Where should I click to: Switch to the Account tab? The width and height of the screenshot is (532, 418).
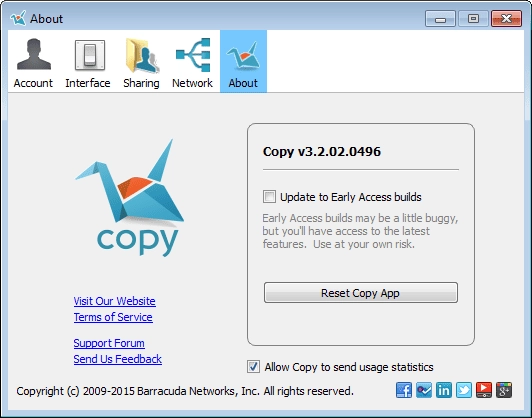tap(33, 62)
